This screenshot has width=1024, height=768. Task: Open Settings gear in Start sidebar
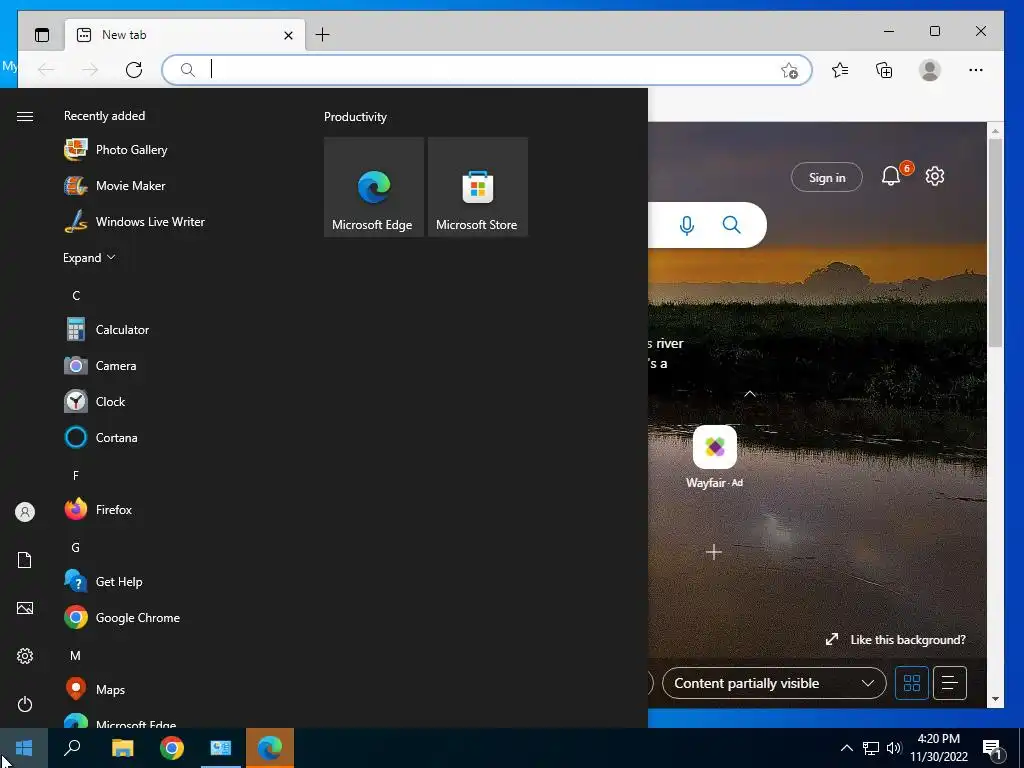point(25,656)
